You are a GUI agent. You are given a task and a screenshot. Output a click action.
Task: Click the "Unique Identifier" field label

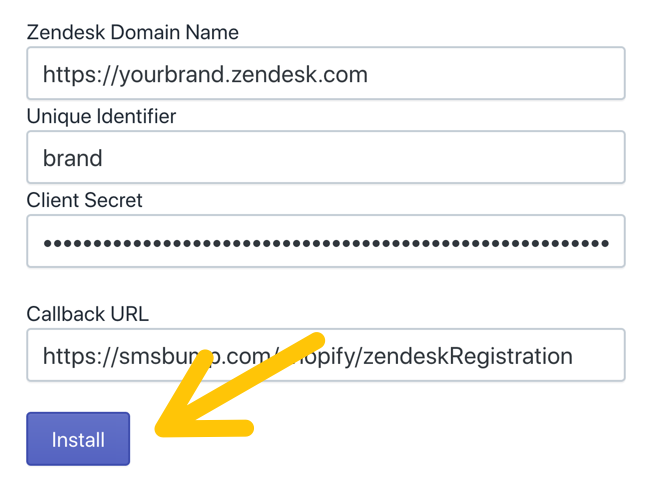pos(101,116)
